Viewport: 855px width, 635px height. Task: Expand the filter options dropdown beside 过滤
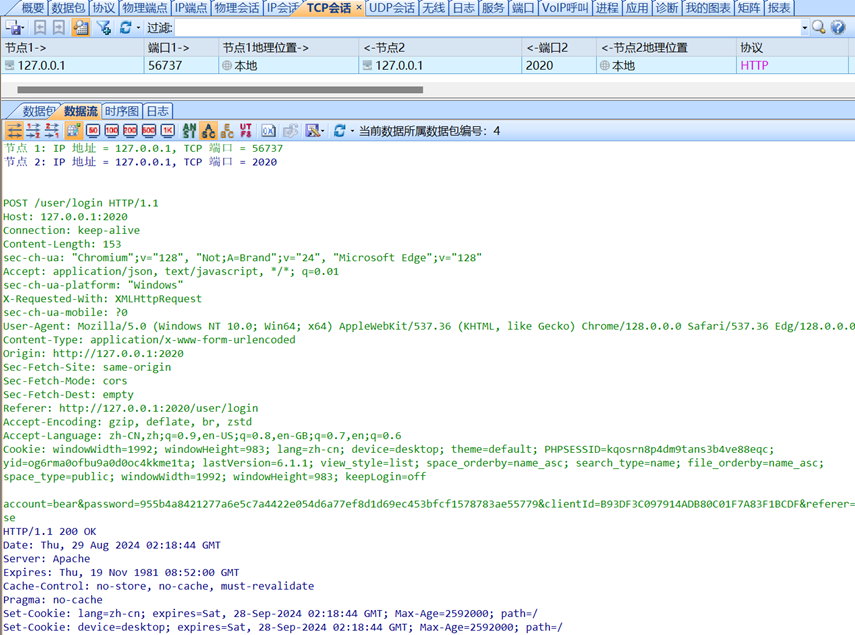[x=805, y=27]
